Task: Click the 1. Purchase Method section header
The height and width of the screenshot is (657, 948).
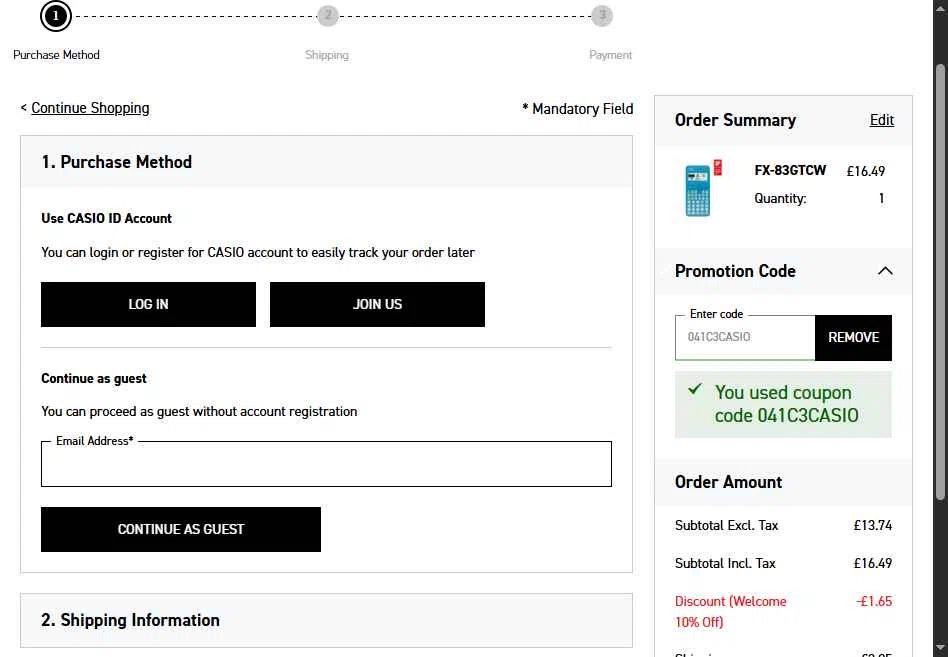Action: [326, 162]
